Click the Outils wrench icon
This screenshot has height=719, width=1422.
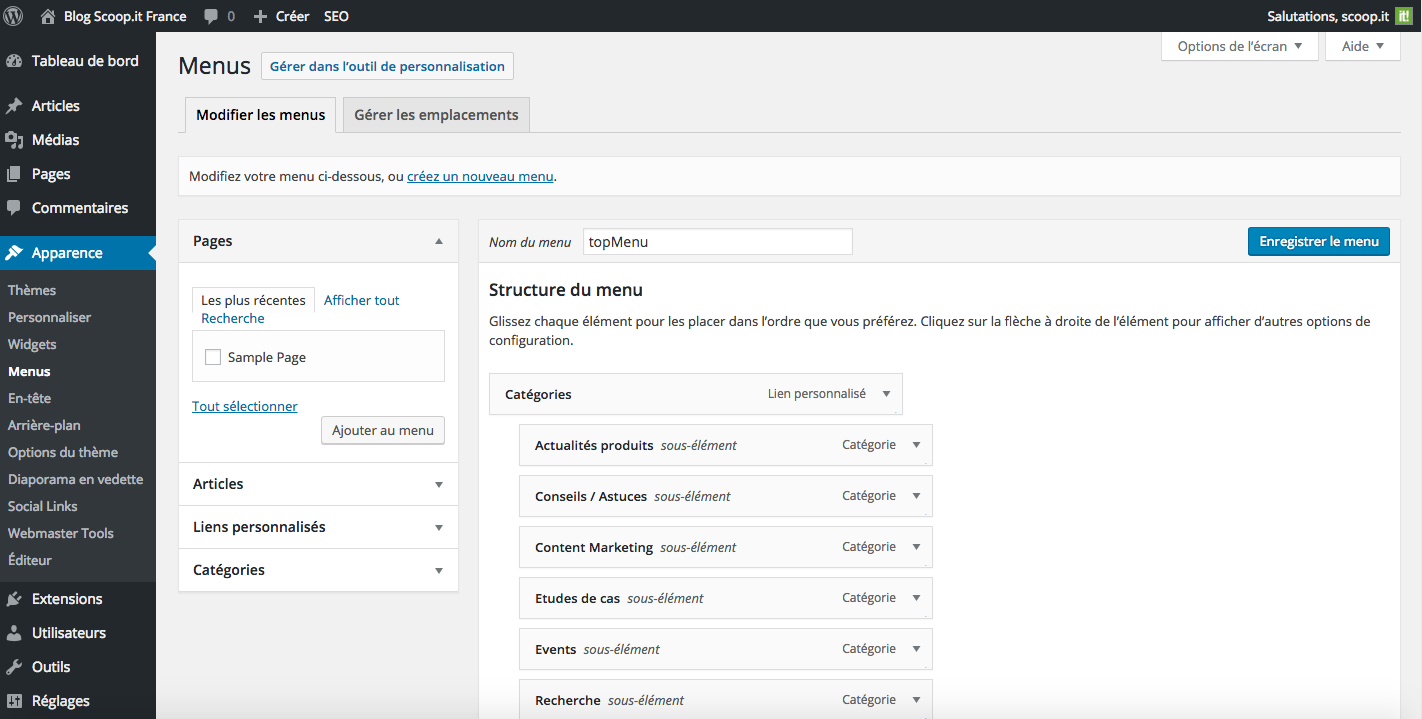(14, 667)
